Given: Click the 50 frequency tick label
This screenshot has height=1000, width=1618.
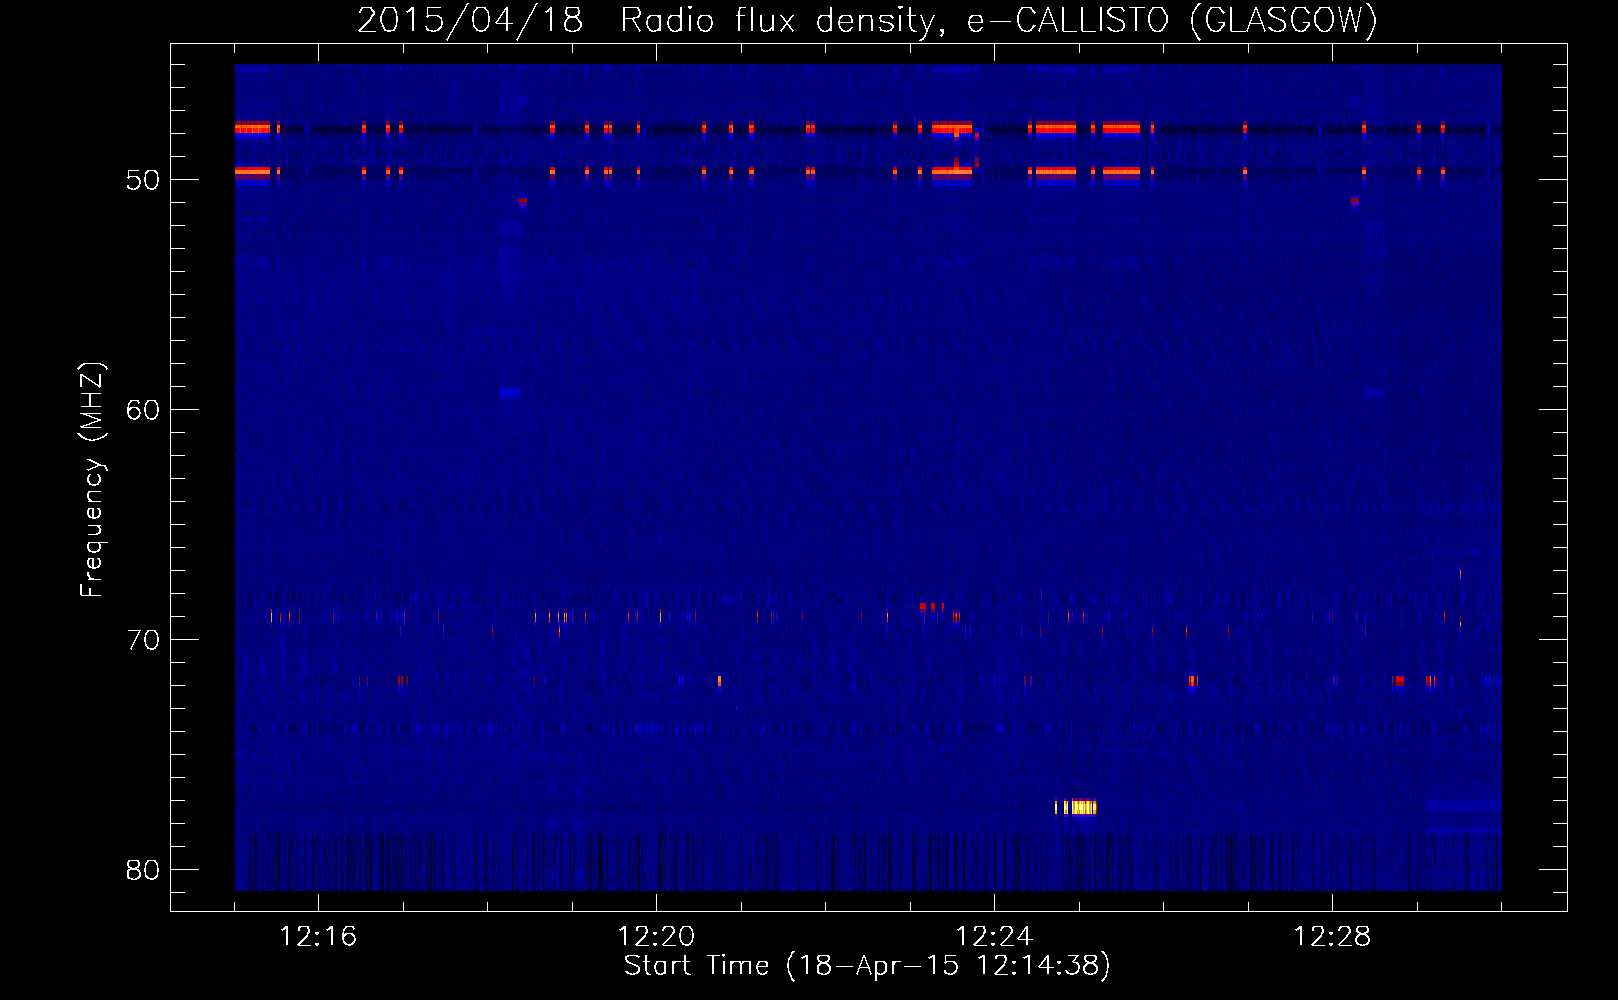Looking at the screenshot, I should pyautogui.click(x=143, y=181).
